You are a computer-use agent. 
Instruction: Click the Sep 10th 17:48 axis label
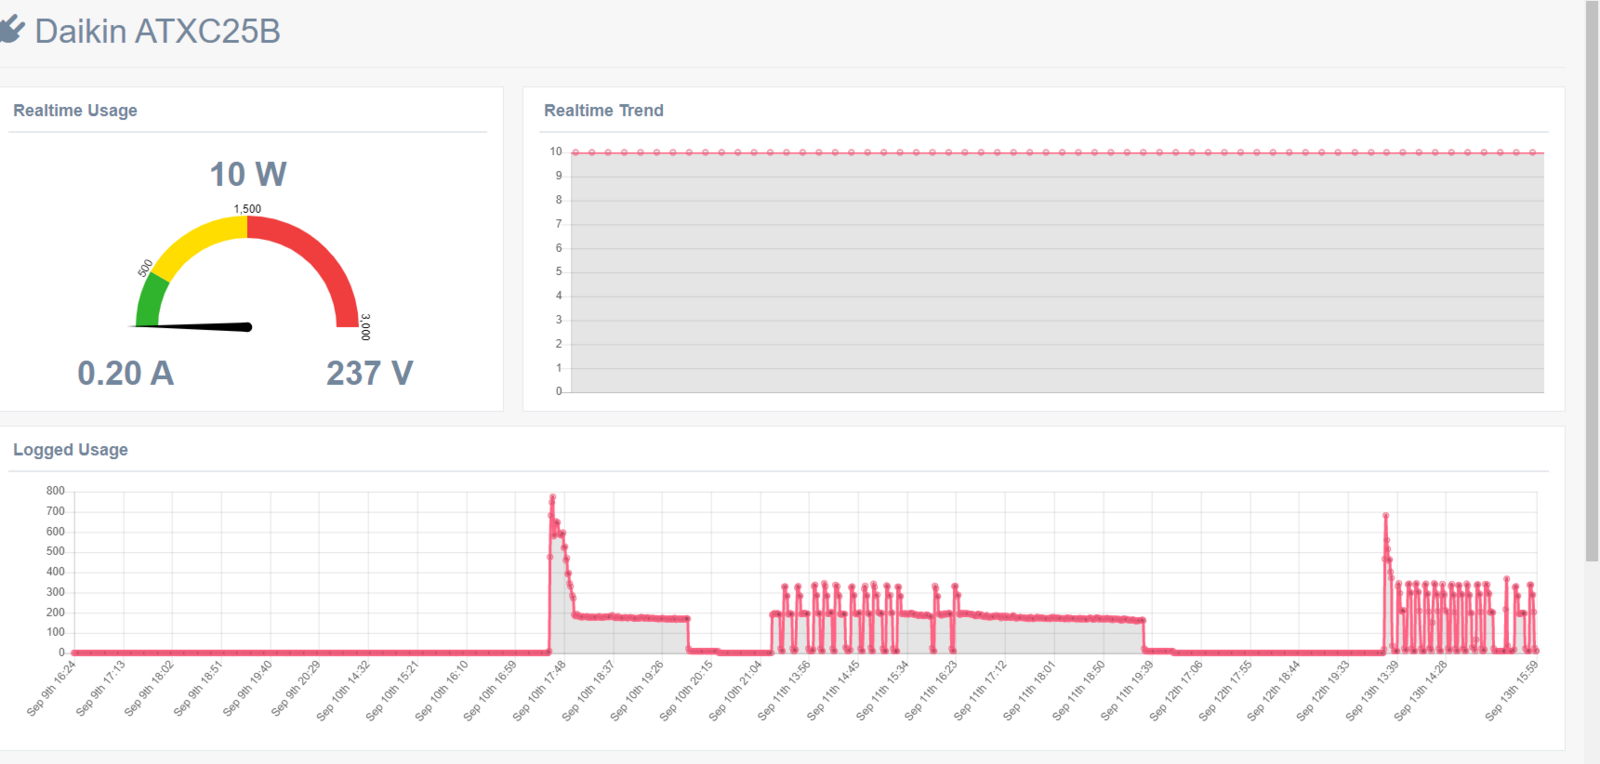tap(539, 690)
